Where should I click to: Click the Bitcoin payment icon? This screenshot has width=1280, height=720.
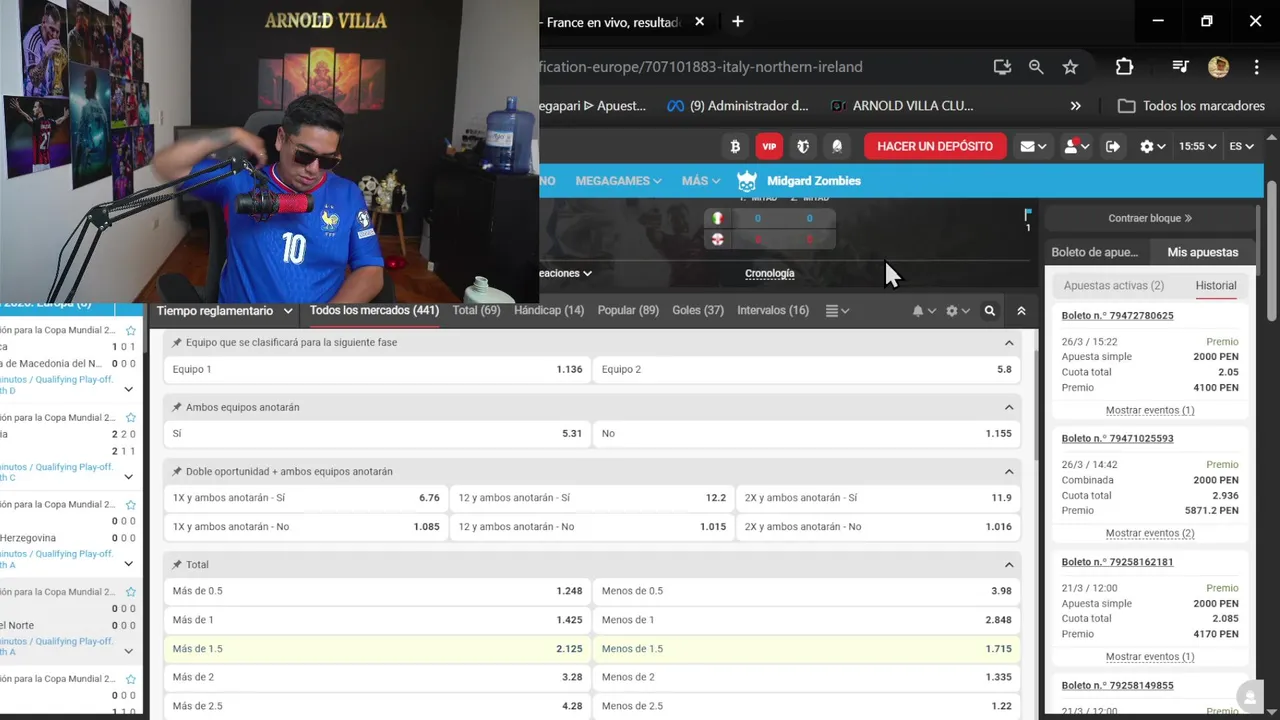click(736, 146)
